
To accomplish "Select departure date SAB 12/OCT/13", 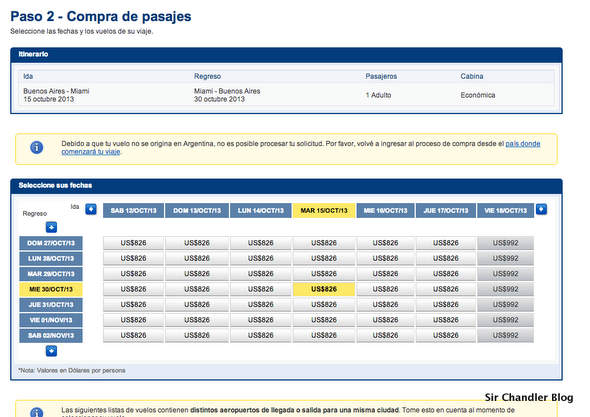I will point(133,210).
